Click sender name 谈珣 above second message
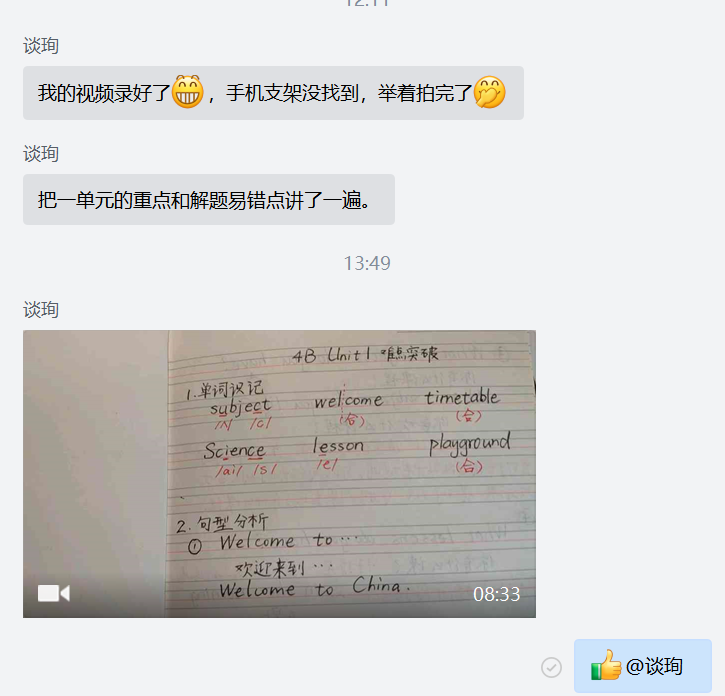 pos(41,154)
